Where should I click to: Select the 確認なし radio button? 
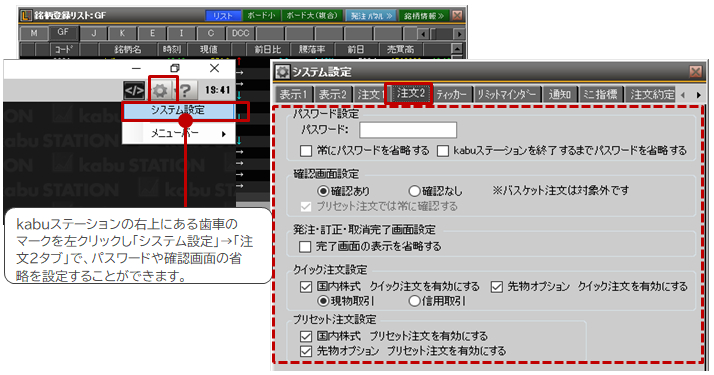click(x=414, y=191)
